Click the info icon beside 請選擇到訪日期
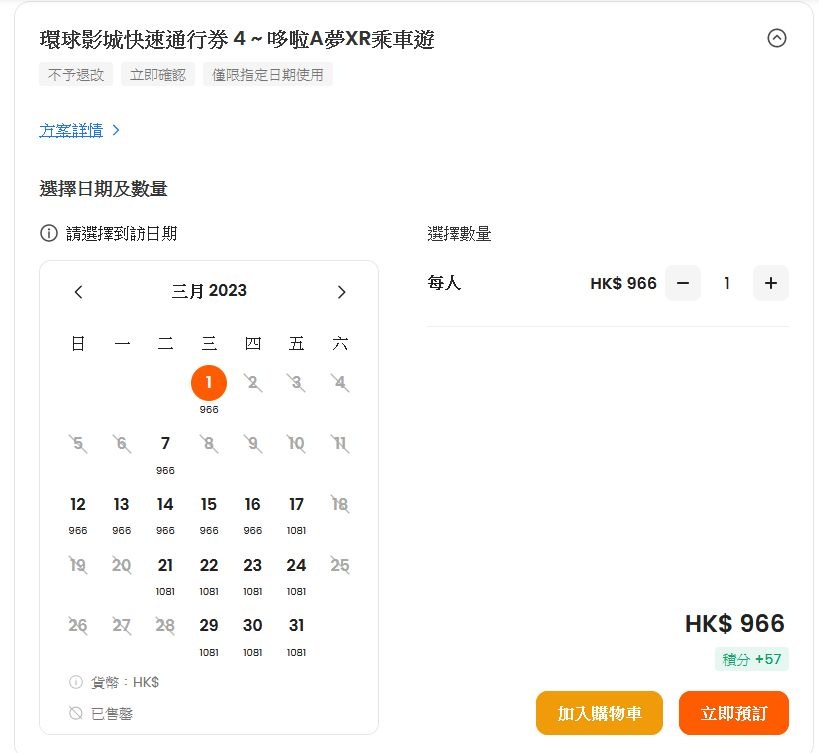Viewport: 819px width, 753px height. [49, 233]
